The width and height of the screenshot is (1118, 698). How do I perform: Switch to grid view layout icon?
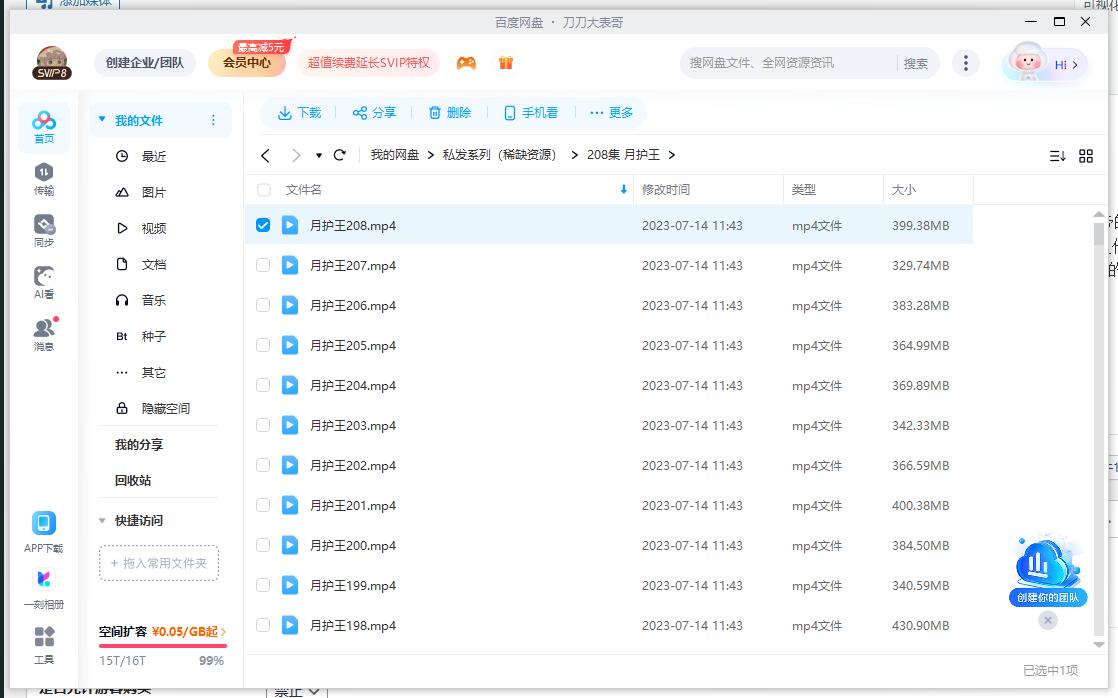[x=1086, y=156]
